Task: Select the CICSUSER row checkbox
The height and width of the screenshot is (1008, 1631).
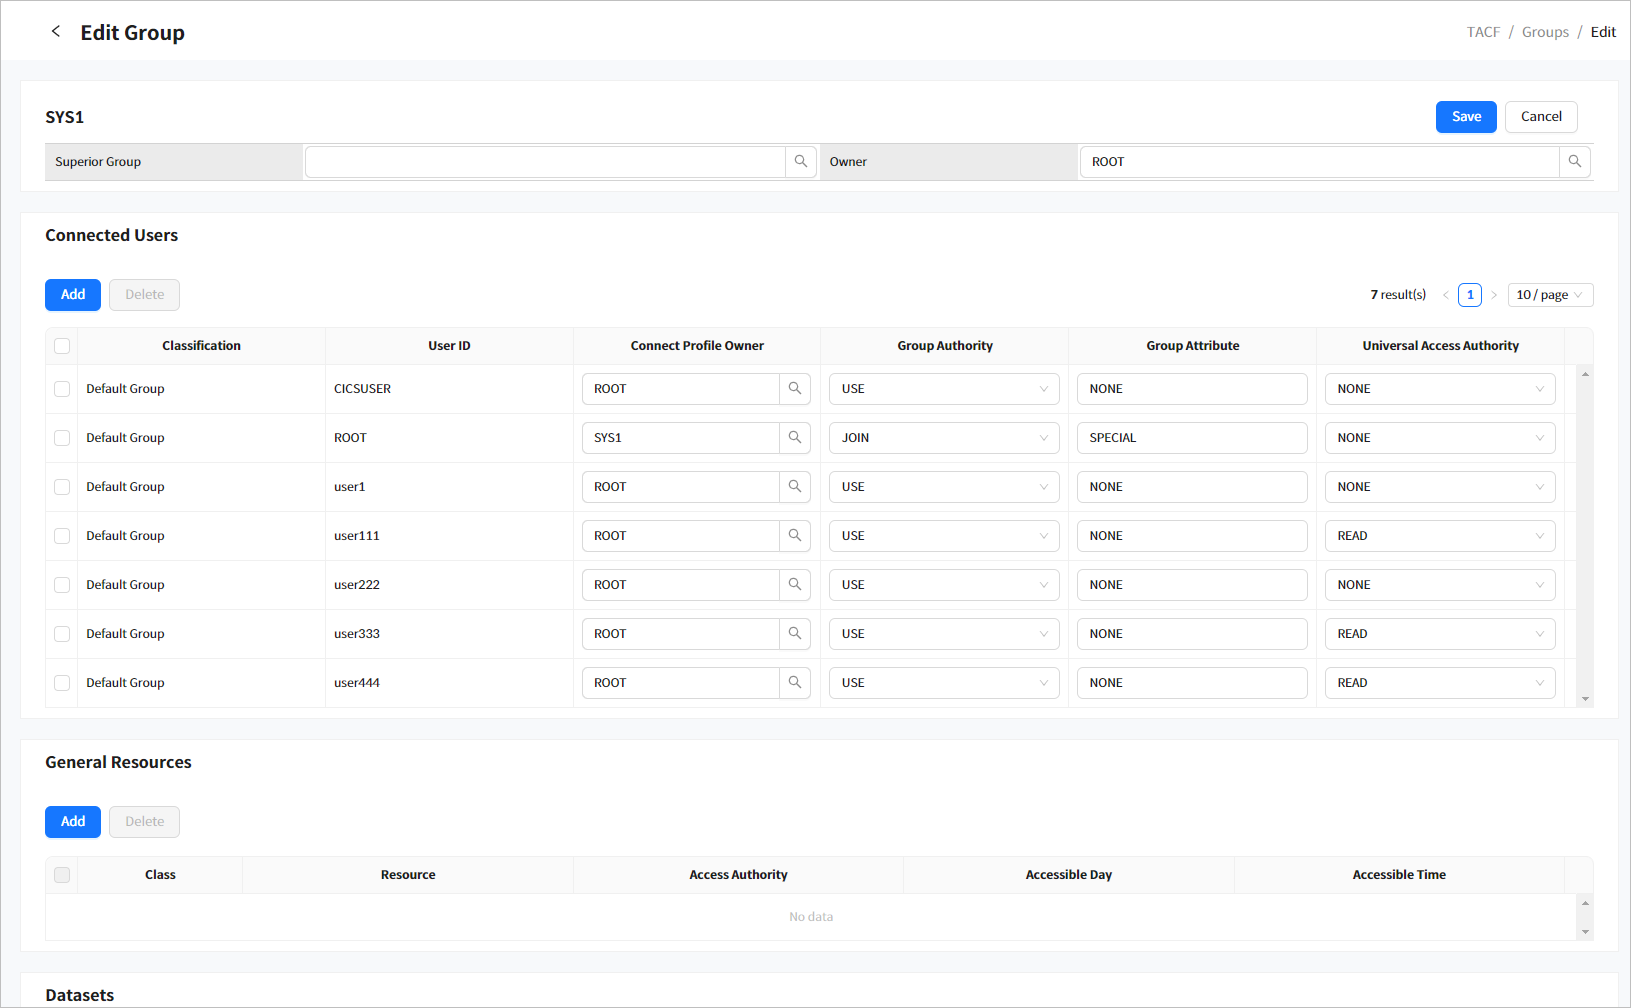Action: (x=62, y=389)
